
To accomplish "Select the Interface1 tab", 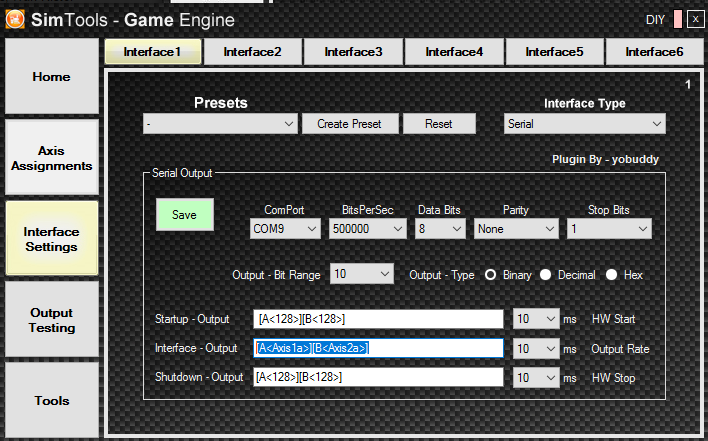I will tap(153, 51).
